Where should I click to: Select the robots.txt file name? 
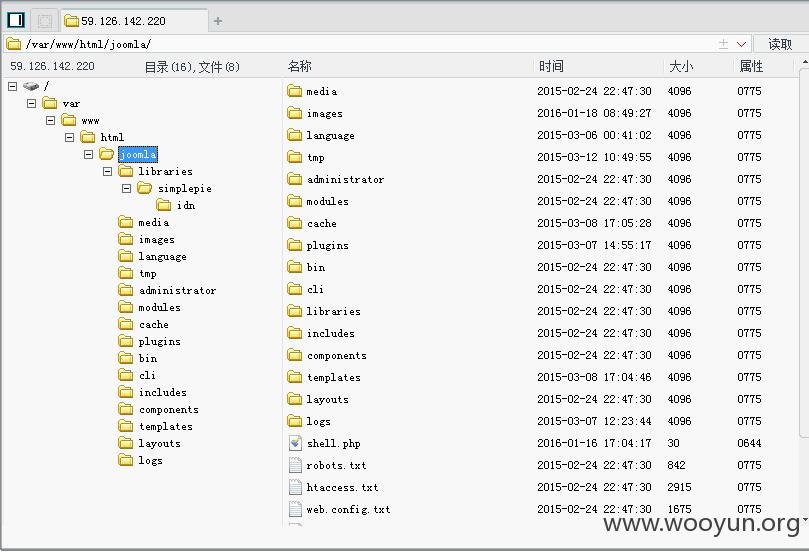tap(336, 465)
